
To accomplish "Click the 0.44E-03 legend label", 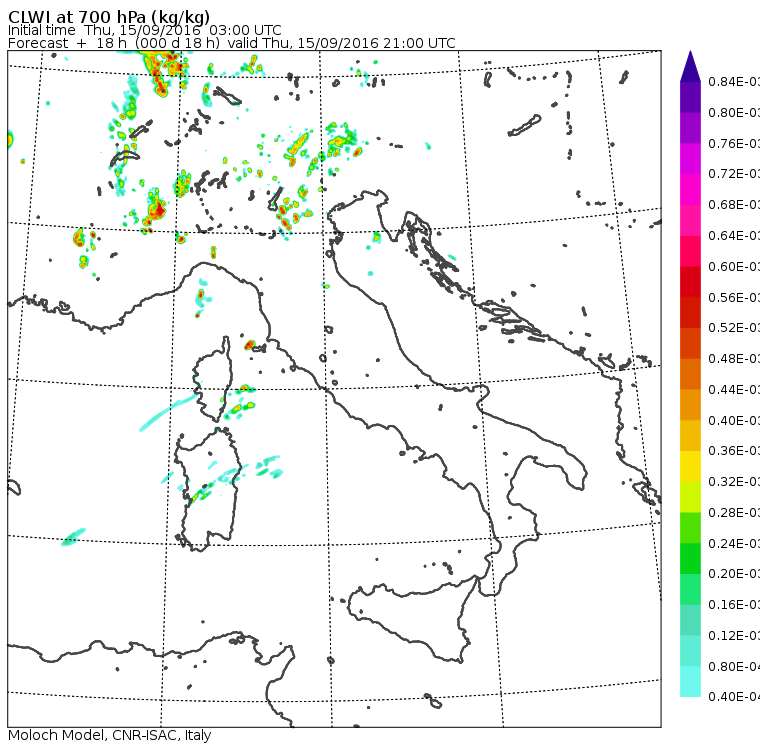I will pyautogui.click(x=734, y=390).
